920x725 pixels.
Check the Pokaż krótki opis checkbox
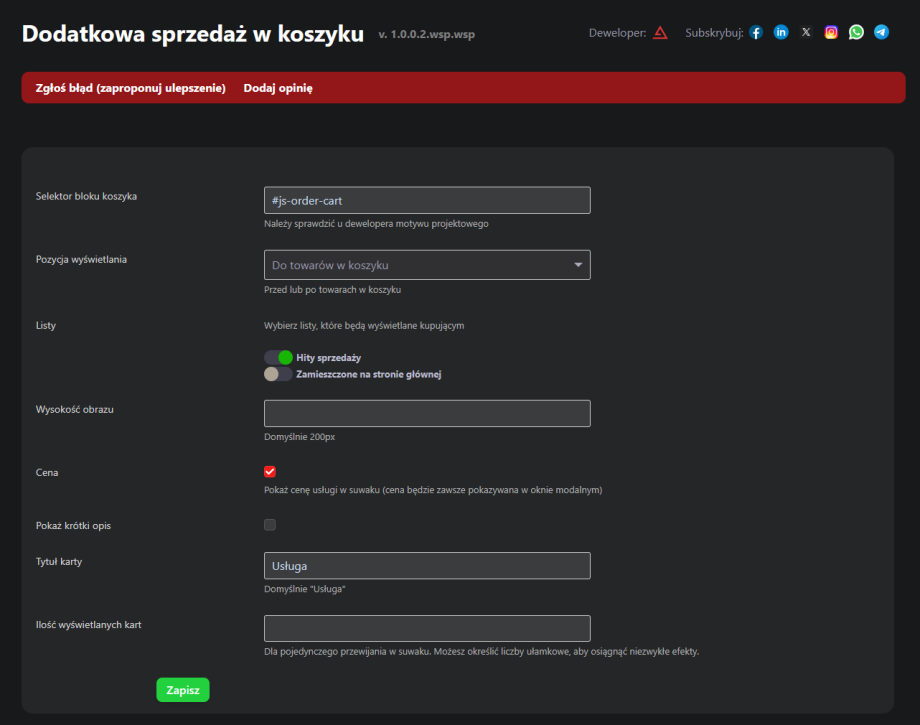(270, 525)
